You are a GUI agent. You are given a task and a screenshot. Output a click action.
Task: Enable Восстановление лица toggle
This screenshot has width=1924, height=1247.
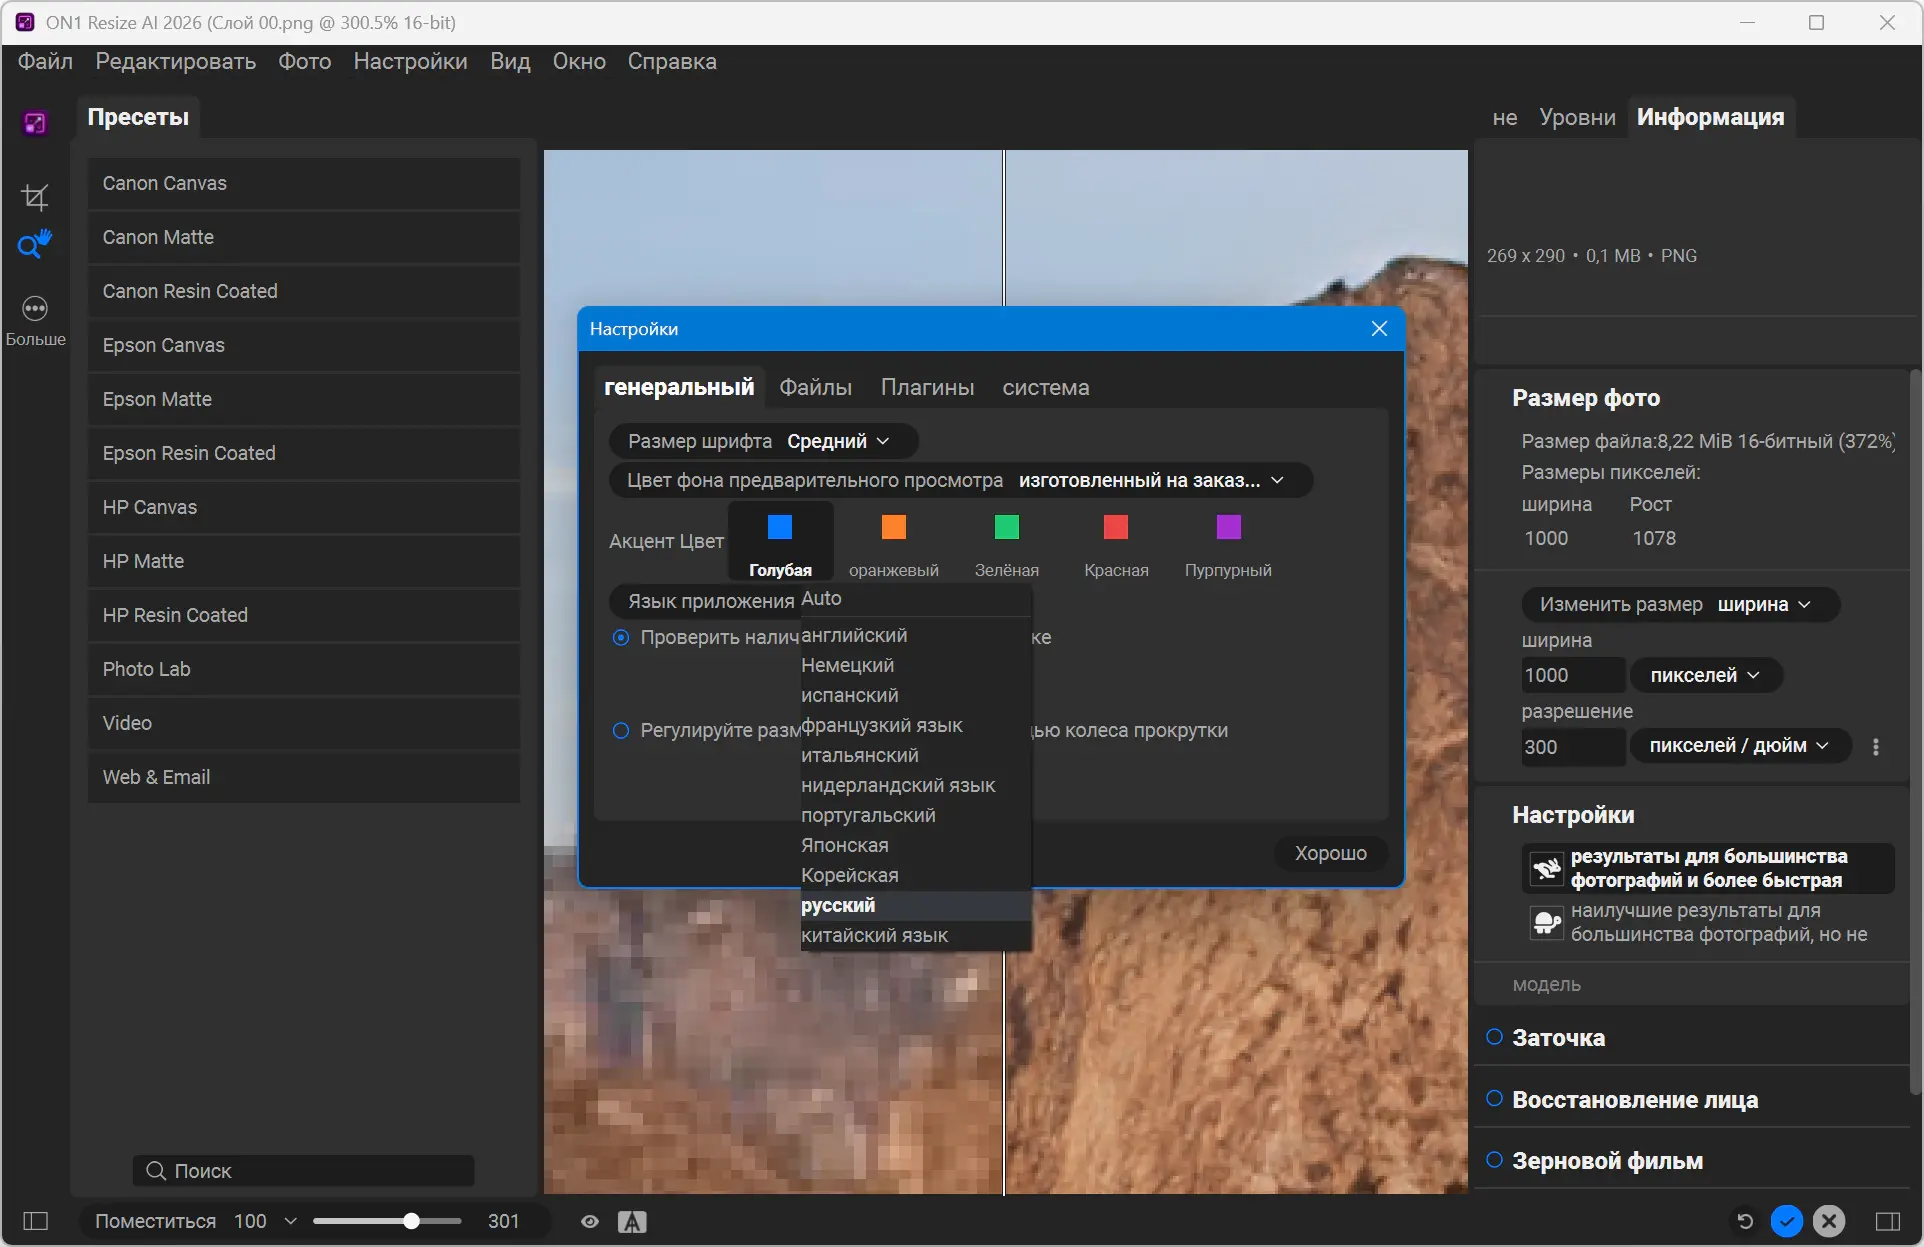(x=1494, y=1099)
